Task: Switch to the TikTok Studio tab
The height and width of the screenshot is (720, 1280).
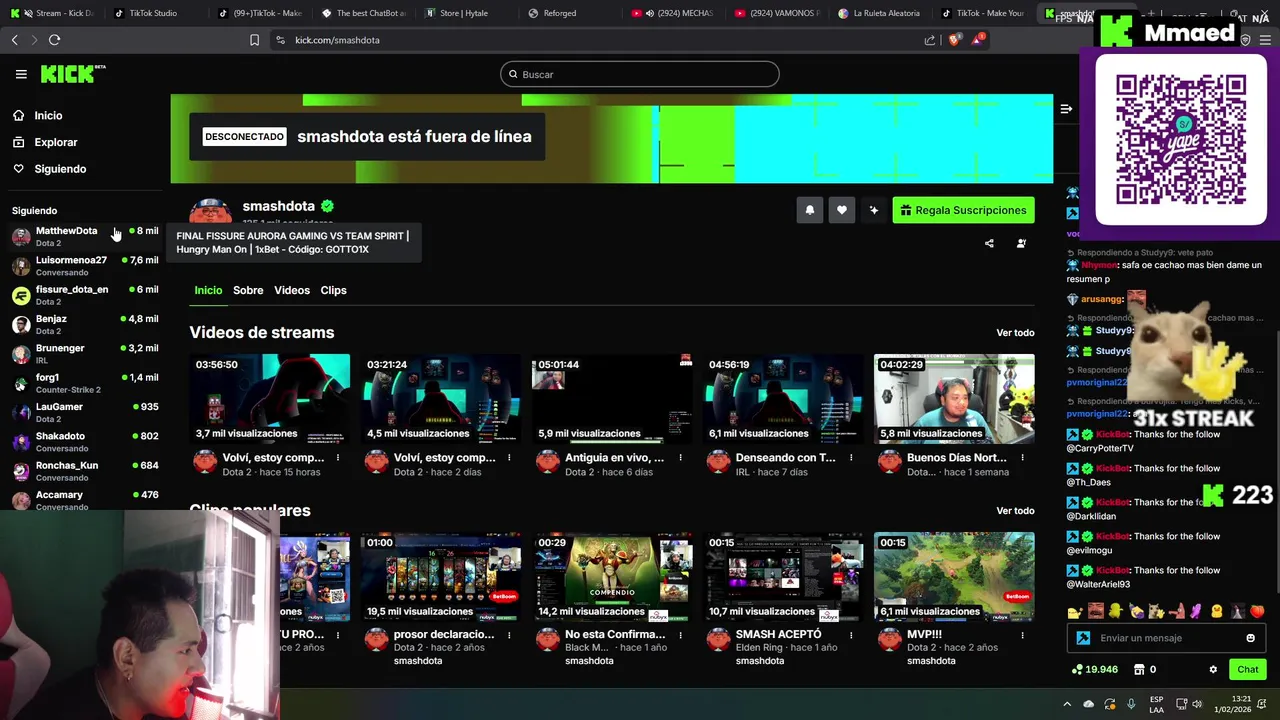Action: (152, 13)
